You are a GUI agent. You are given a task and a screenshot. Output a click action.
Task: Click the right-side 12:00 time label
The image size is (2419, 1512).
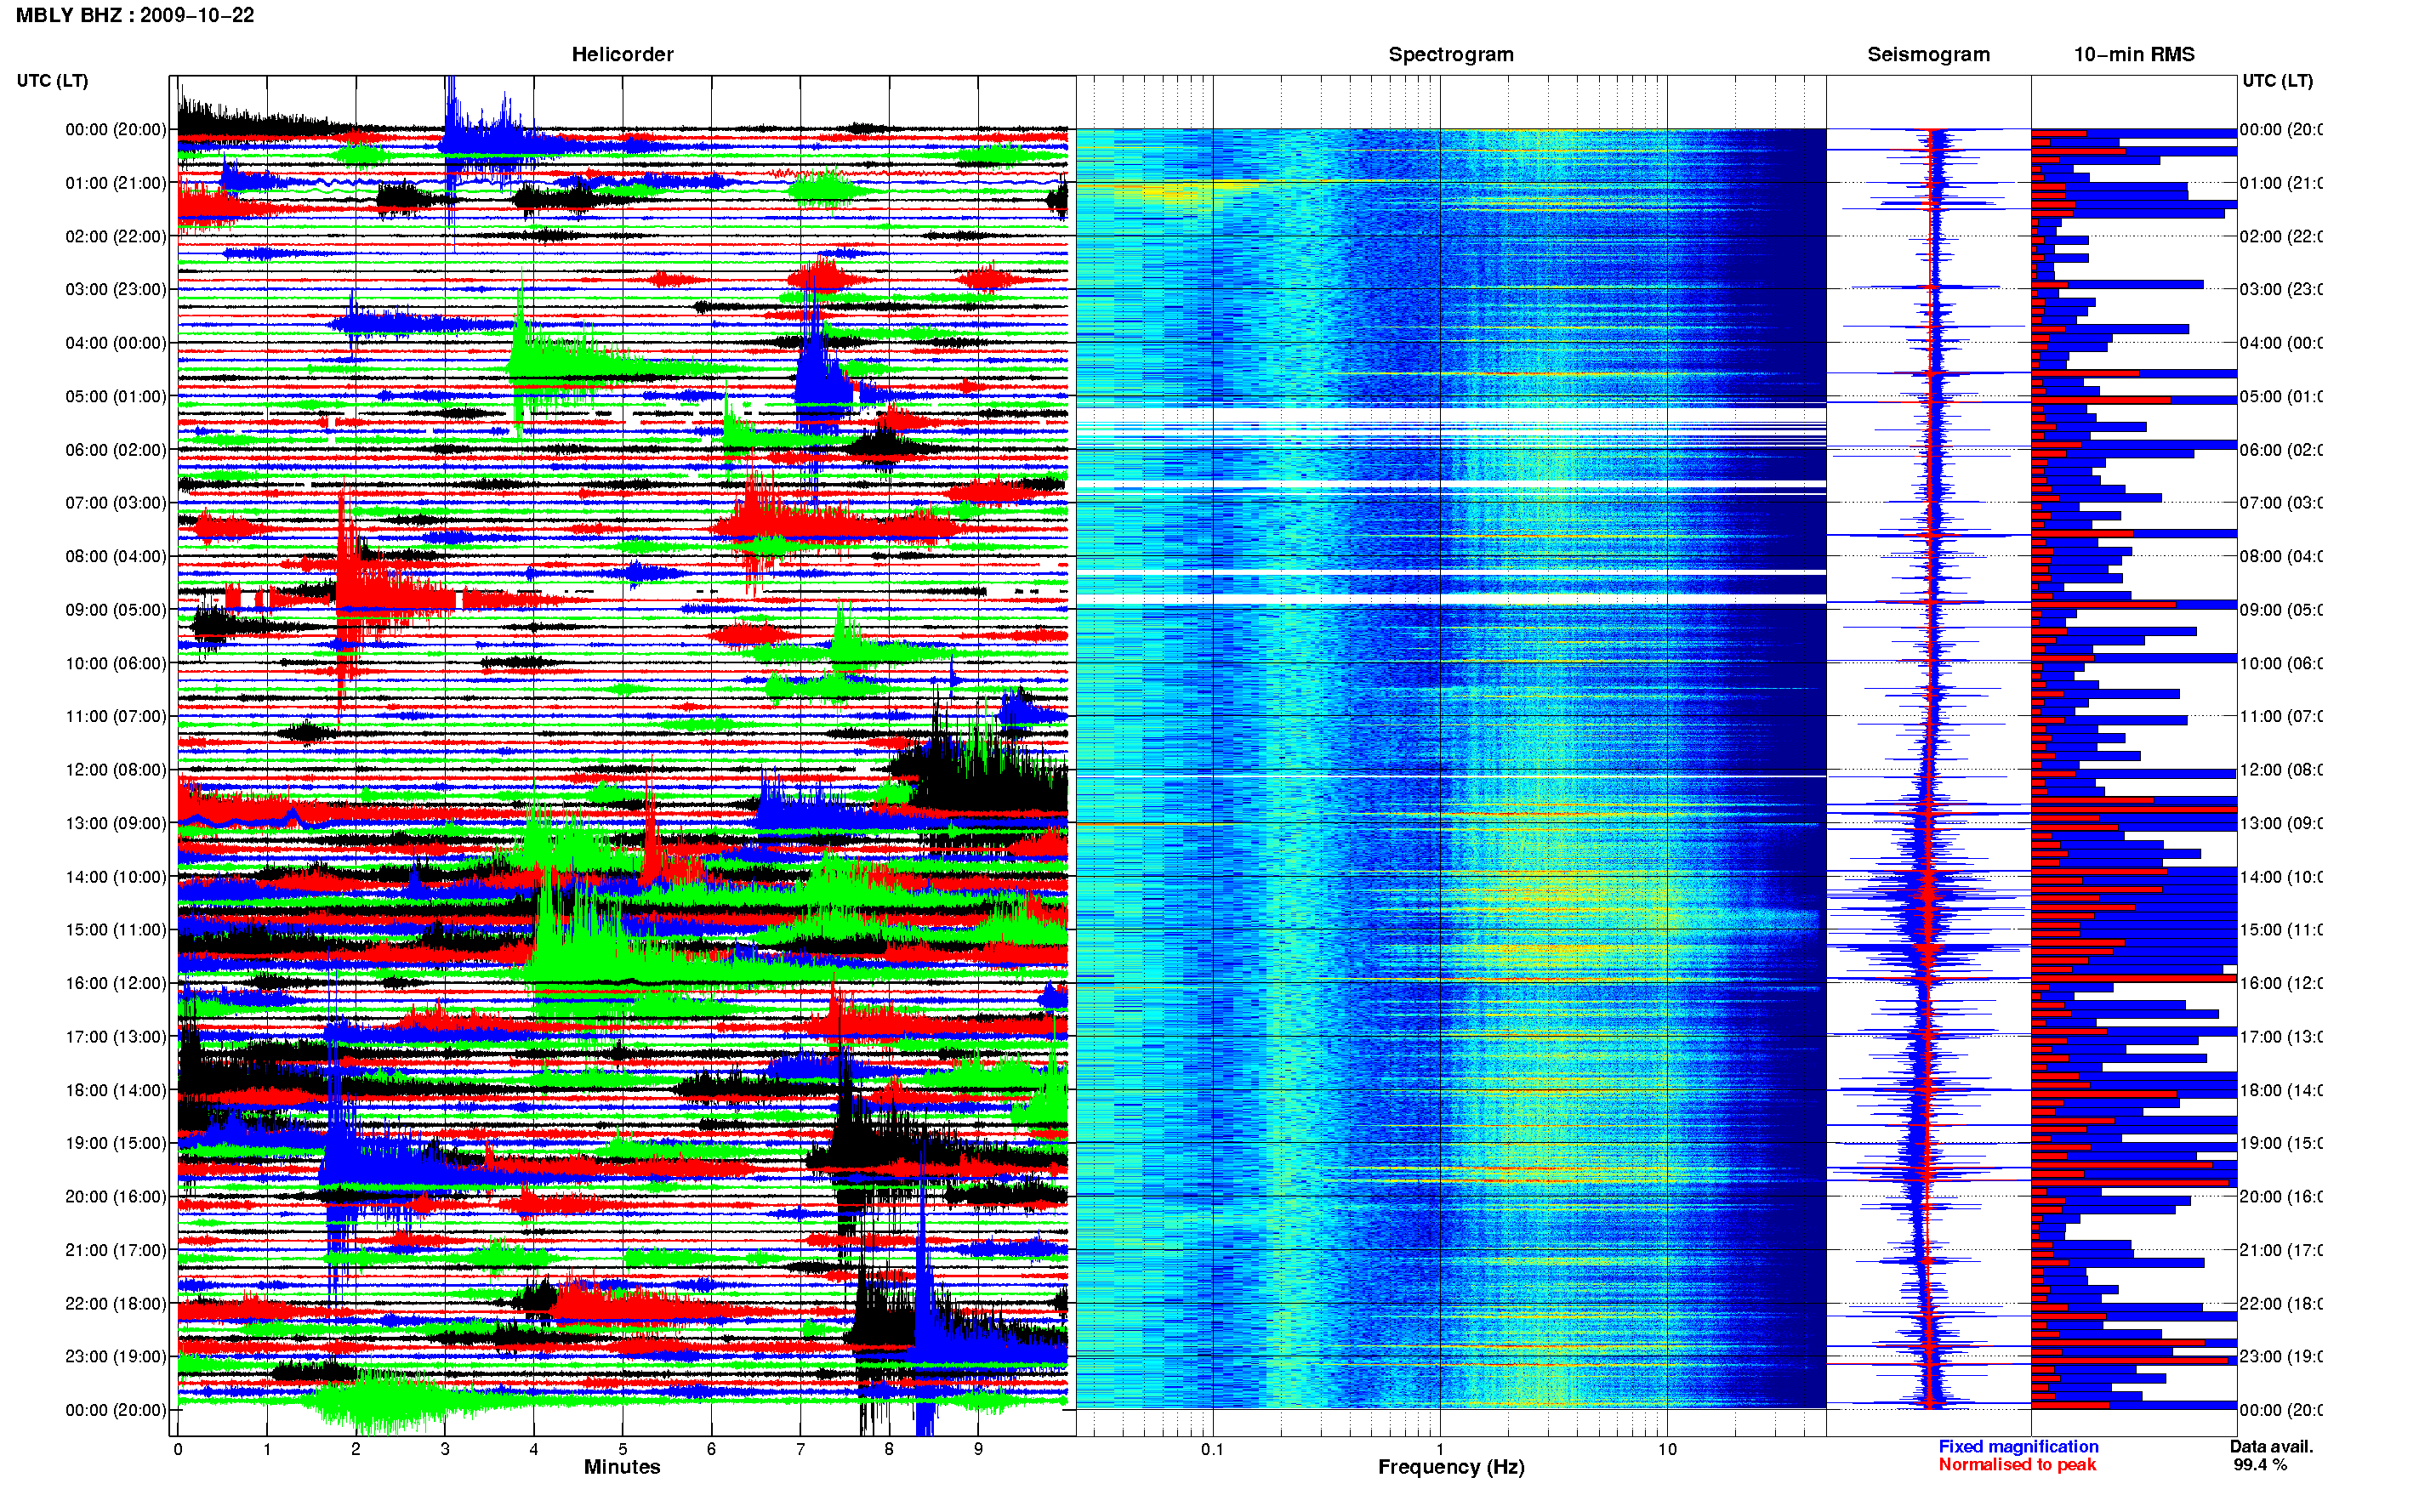point(2280,770)
